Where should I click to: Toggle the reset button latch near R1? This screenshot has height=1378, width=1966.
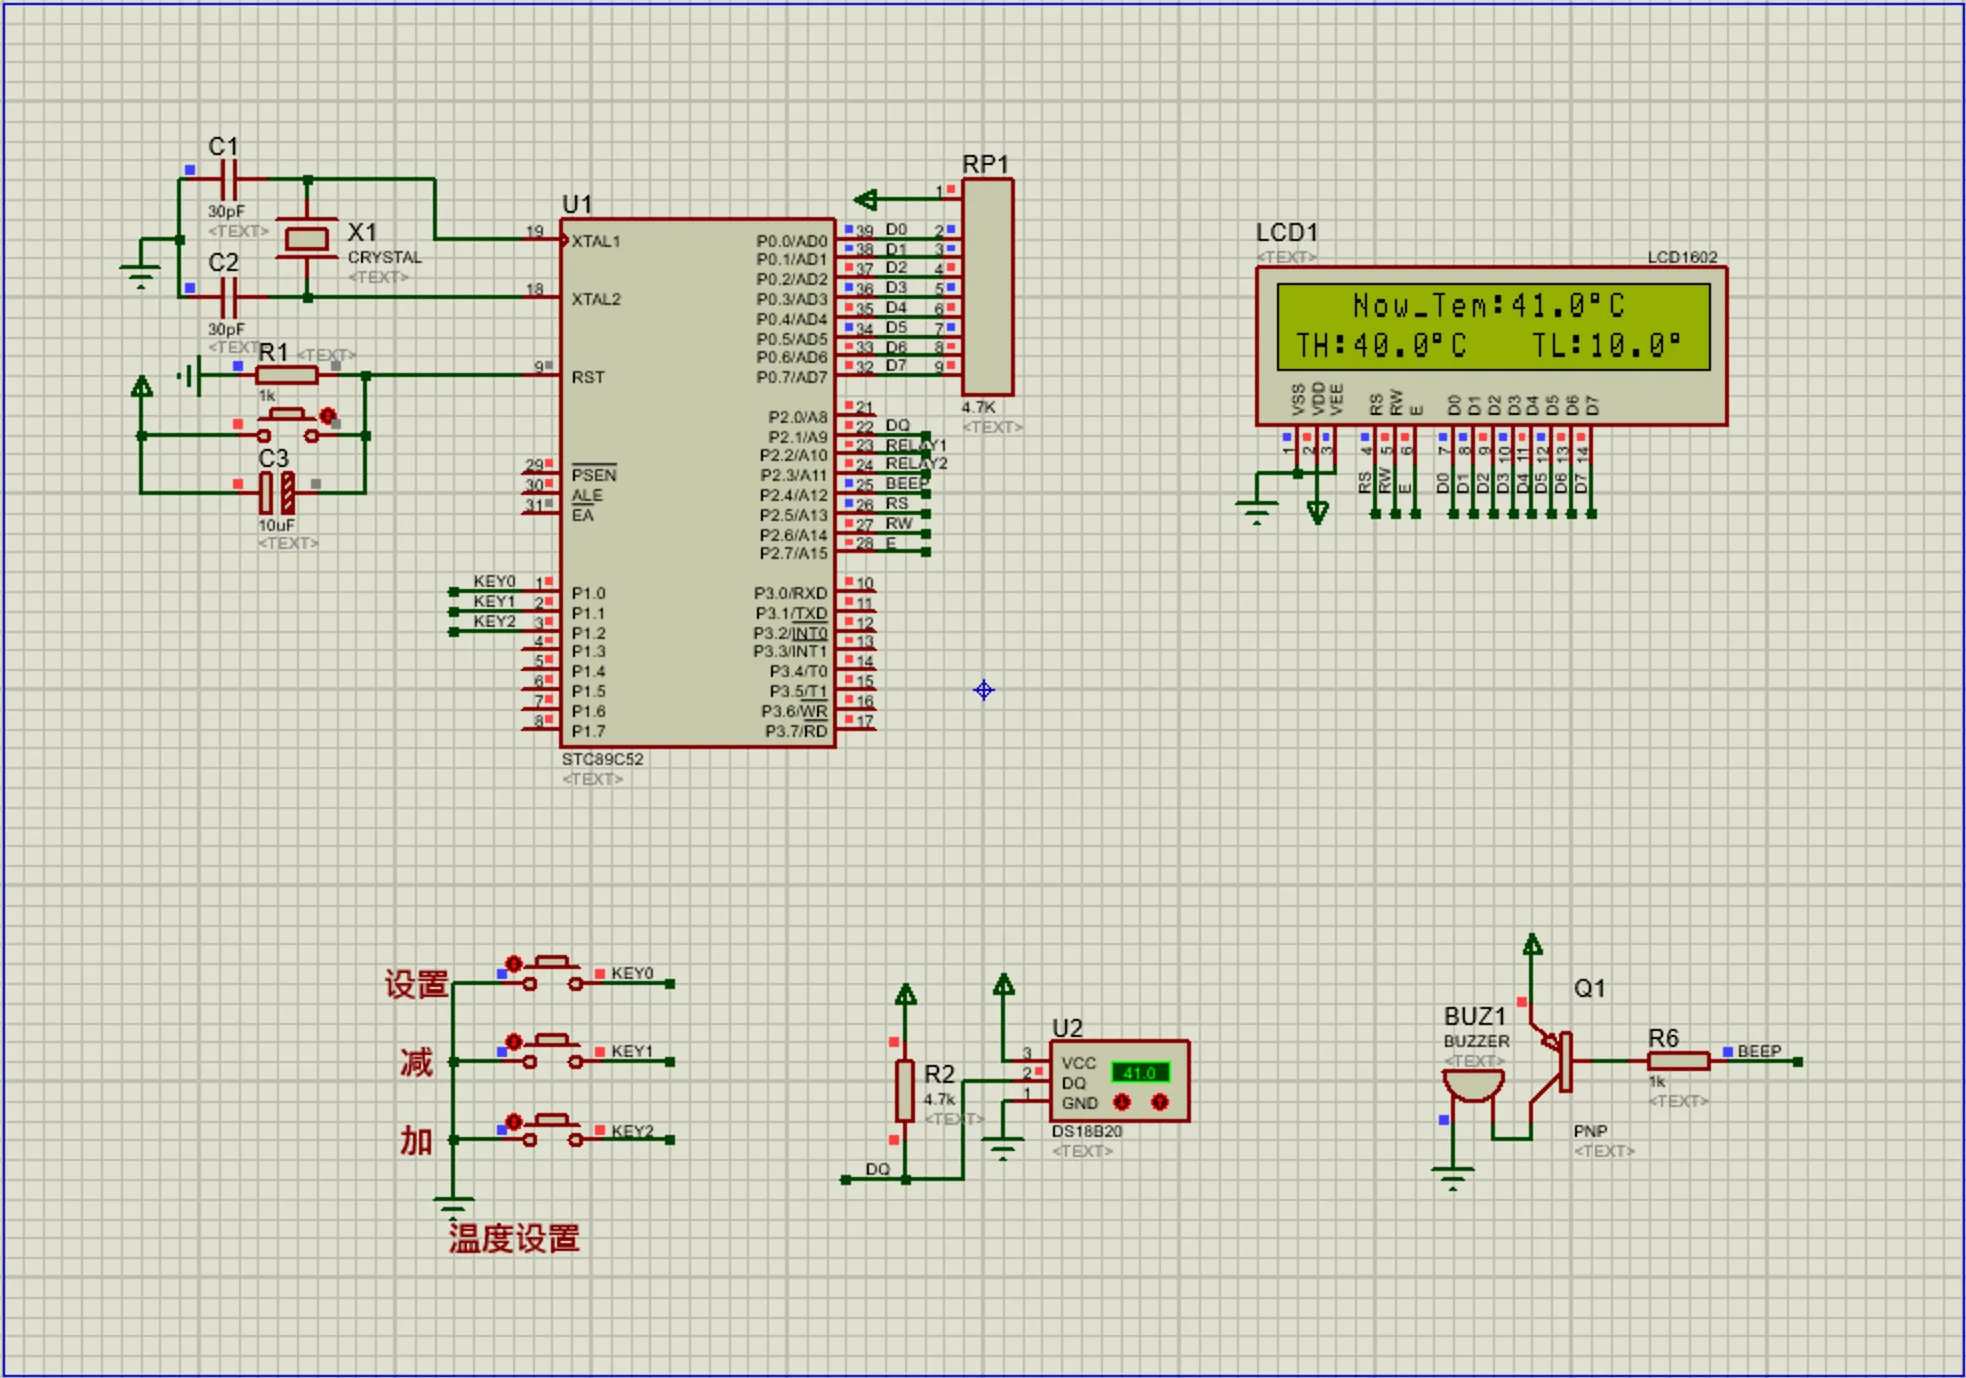click(x=327, y=415)
